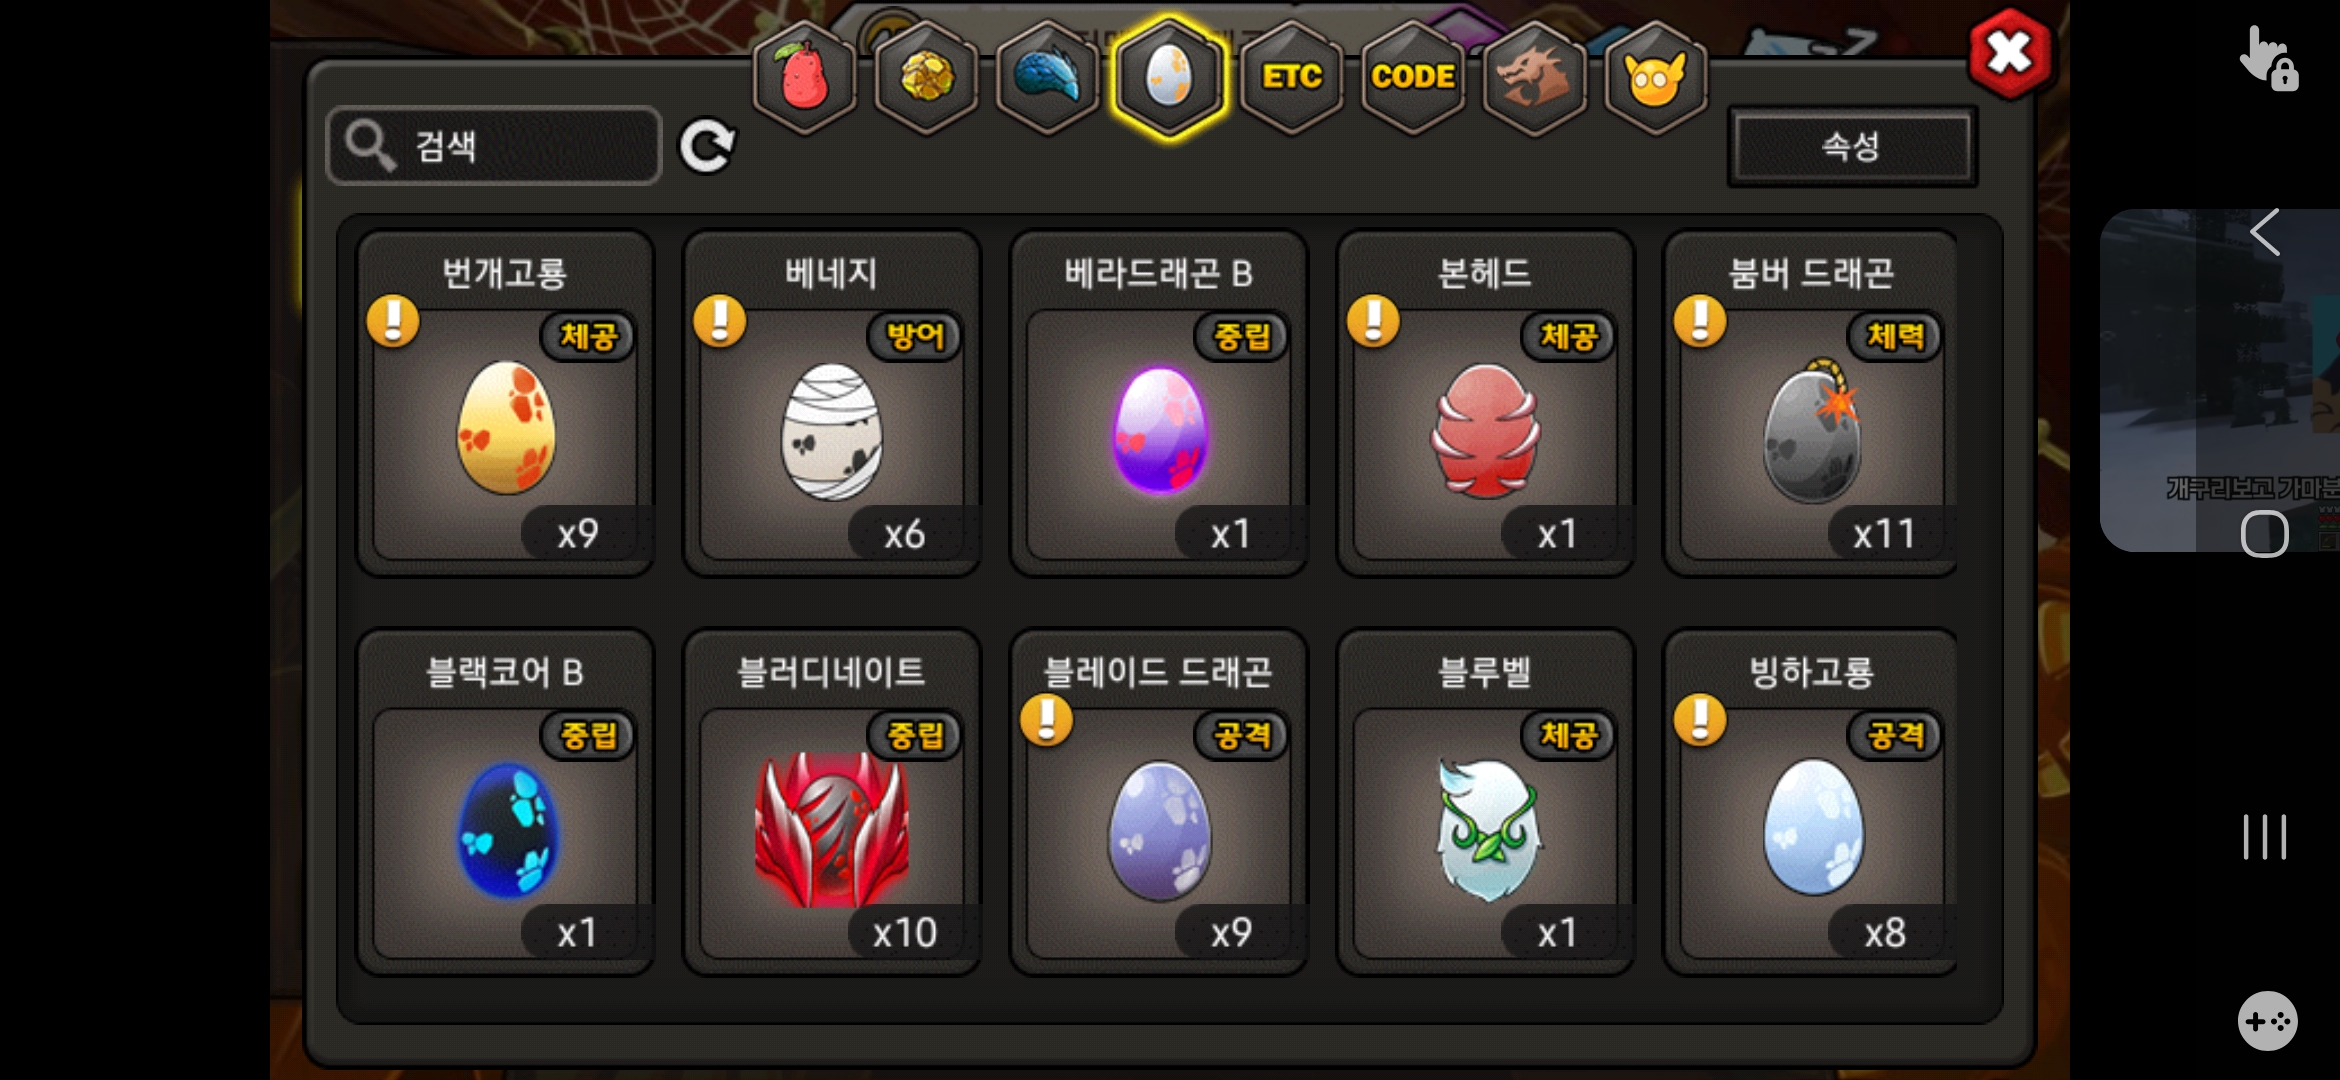Choose the purple 베라드래곤 B egg

[x=1159, y=403]
